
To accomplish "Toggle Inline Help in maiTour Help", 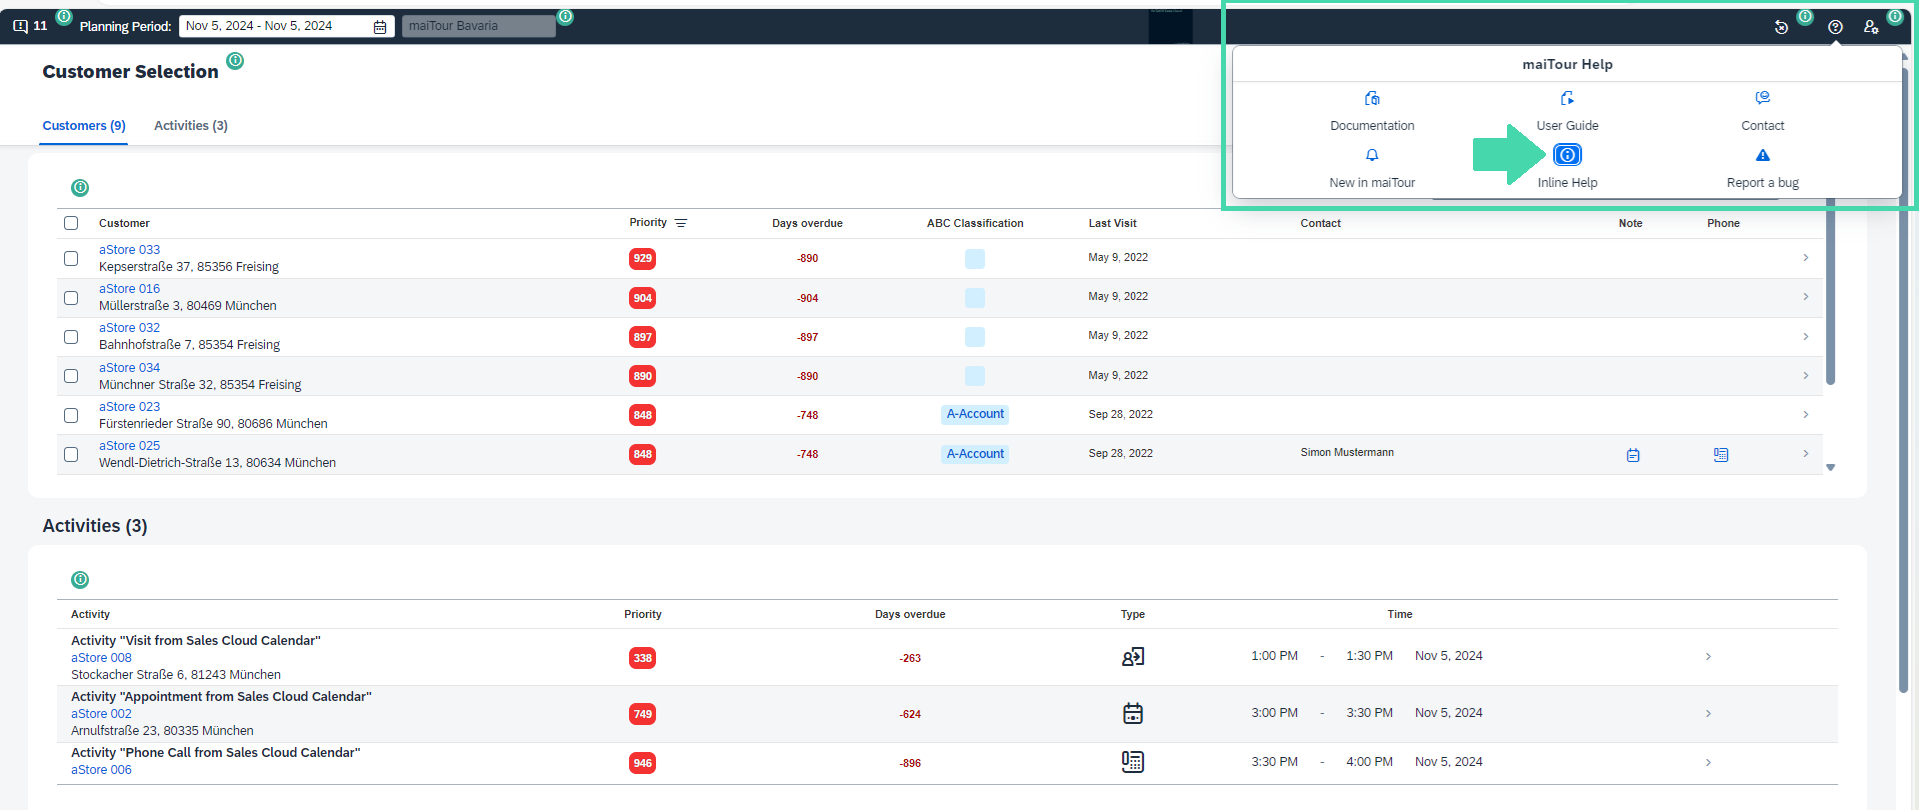I will coord(1567,155).
